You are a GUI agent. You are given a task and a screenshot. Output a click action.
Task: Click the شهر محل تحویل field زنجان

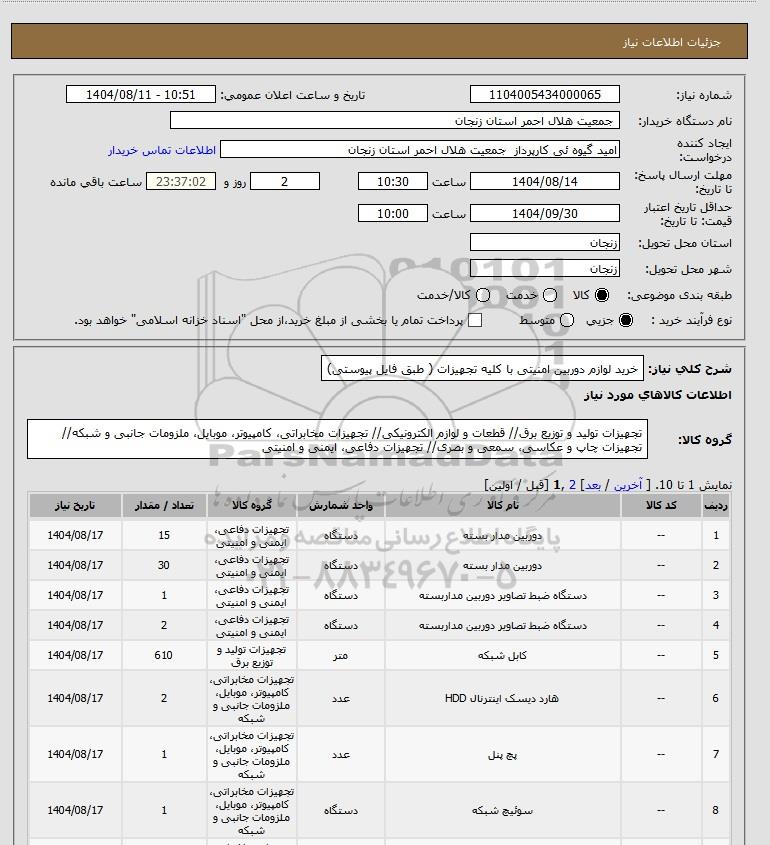(545, 268)
